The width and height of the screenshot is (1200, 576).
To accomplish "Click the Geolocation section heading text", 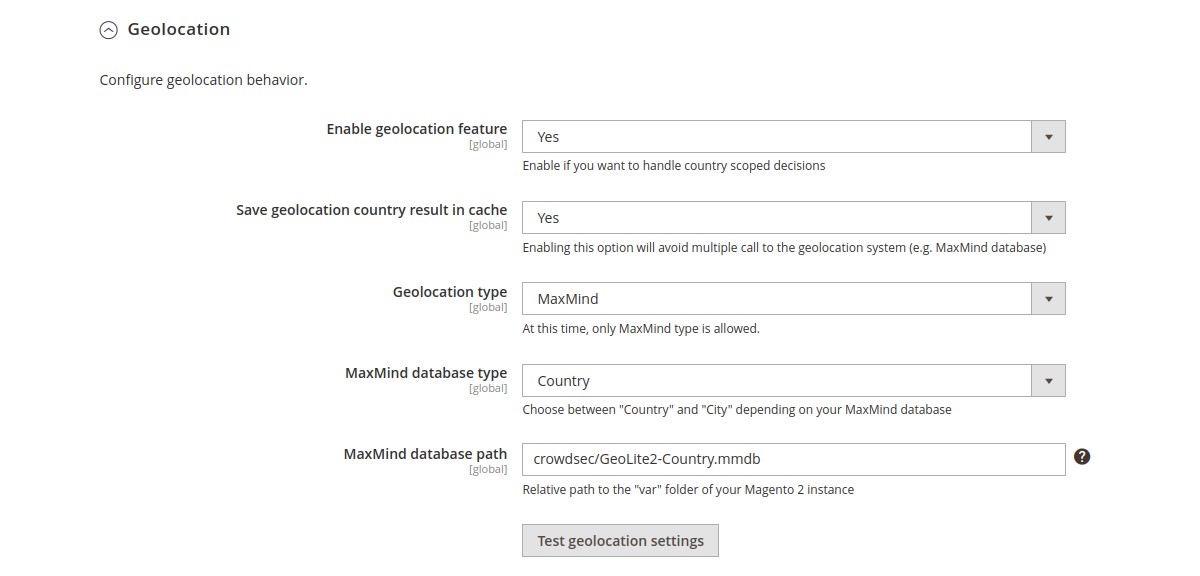I will 179,30.
